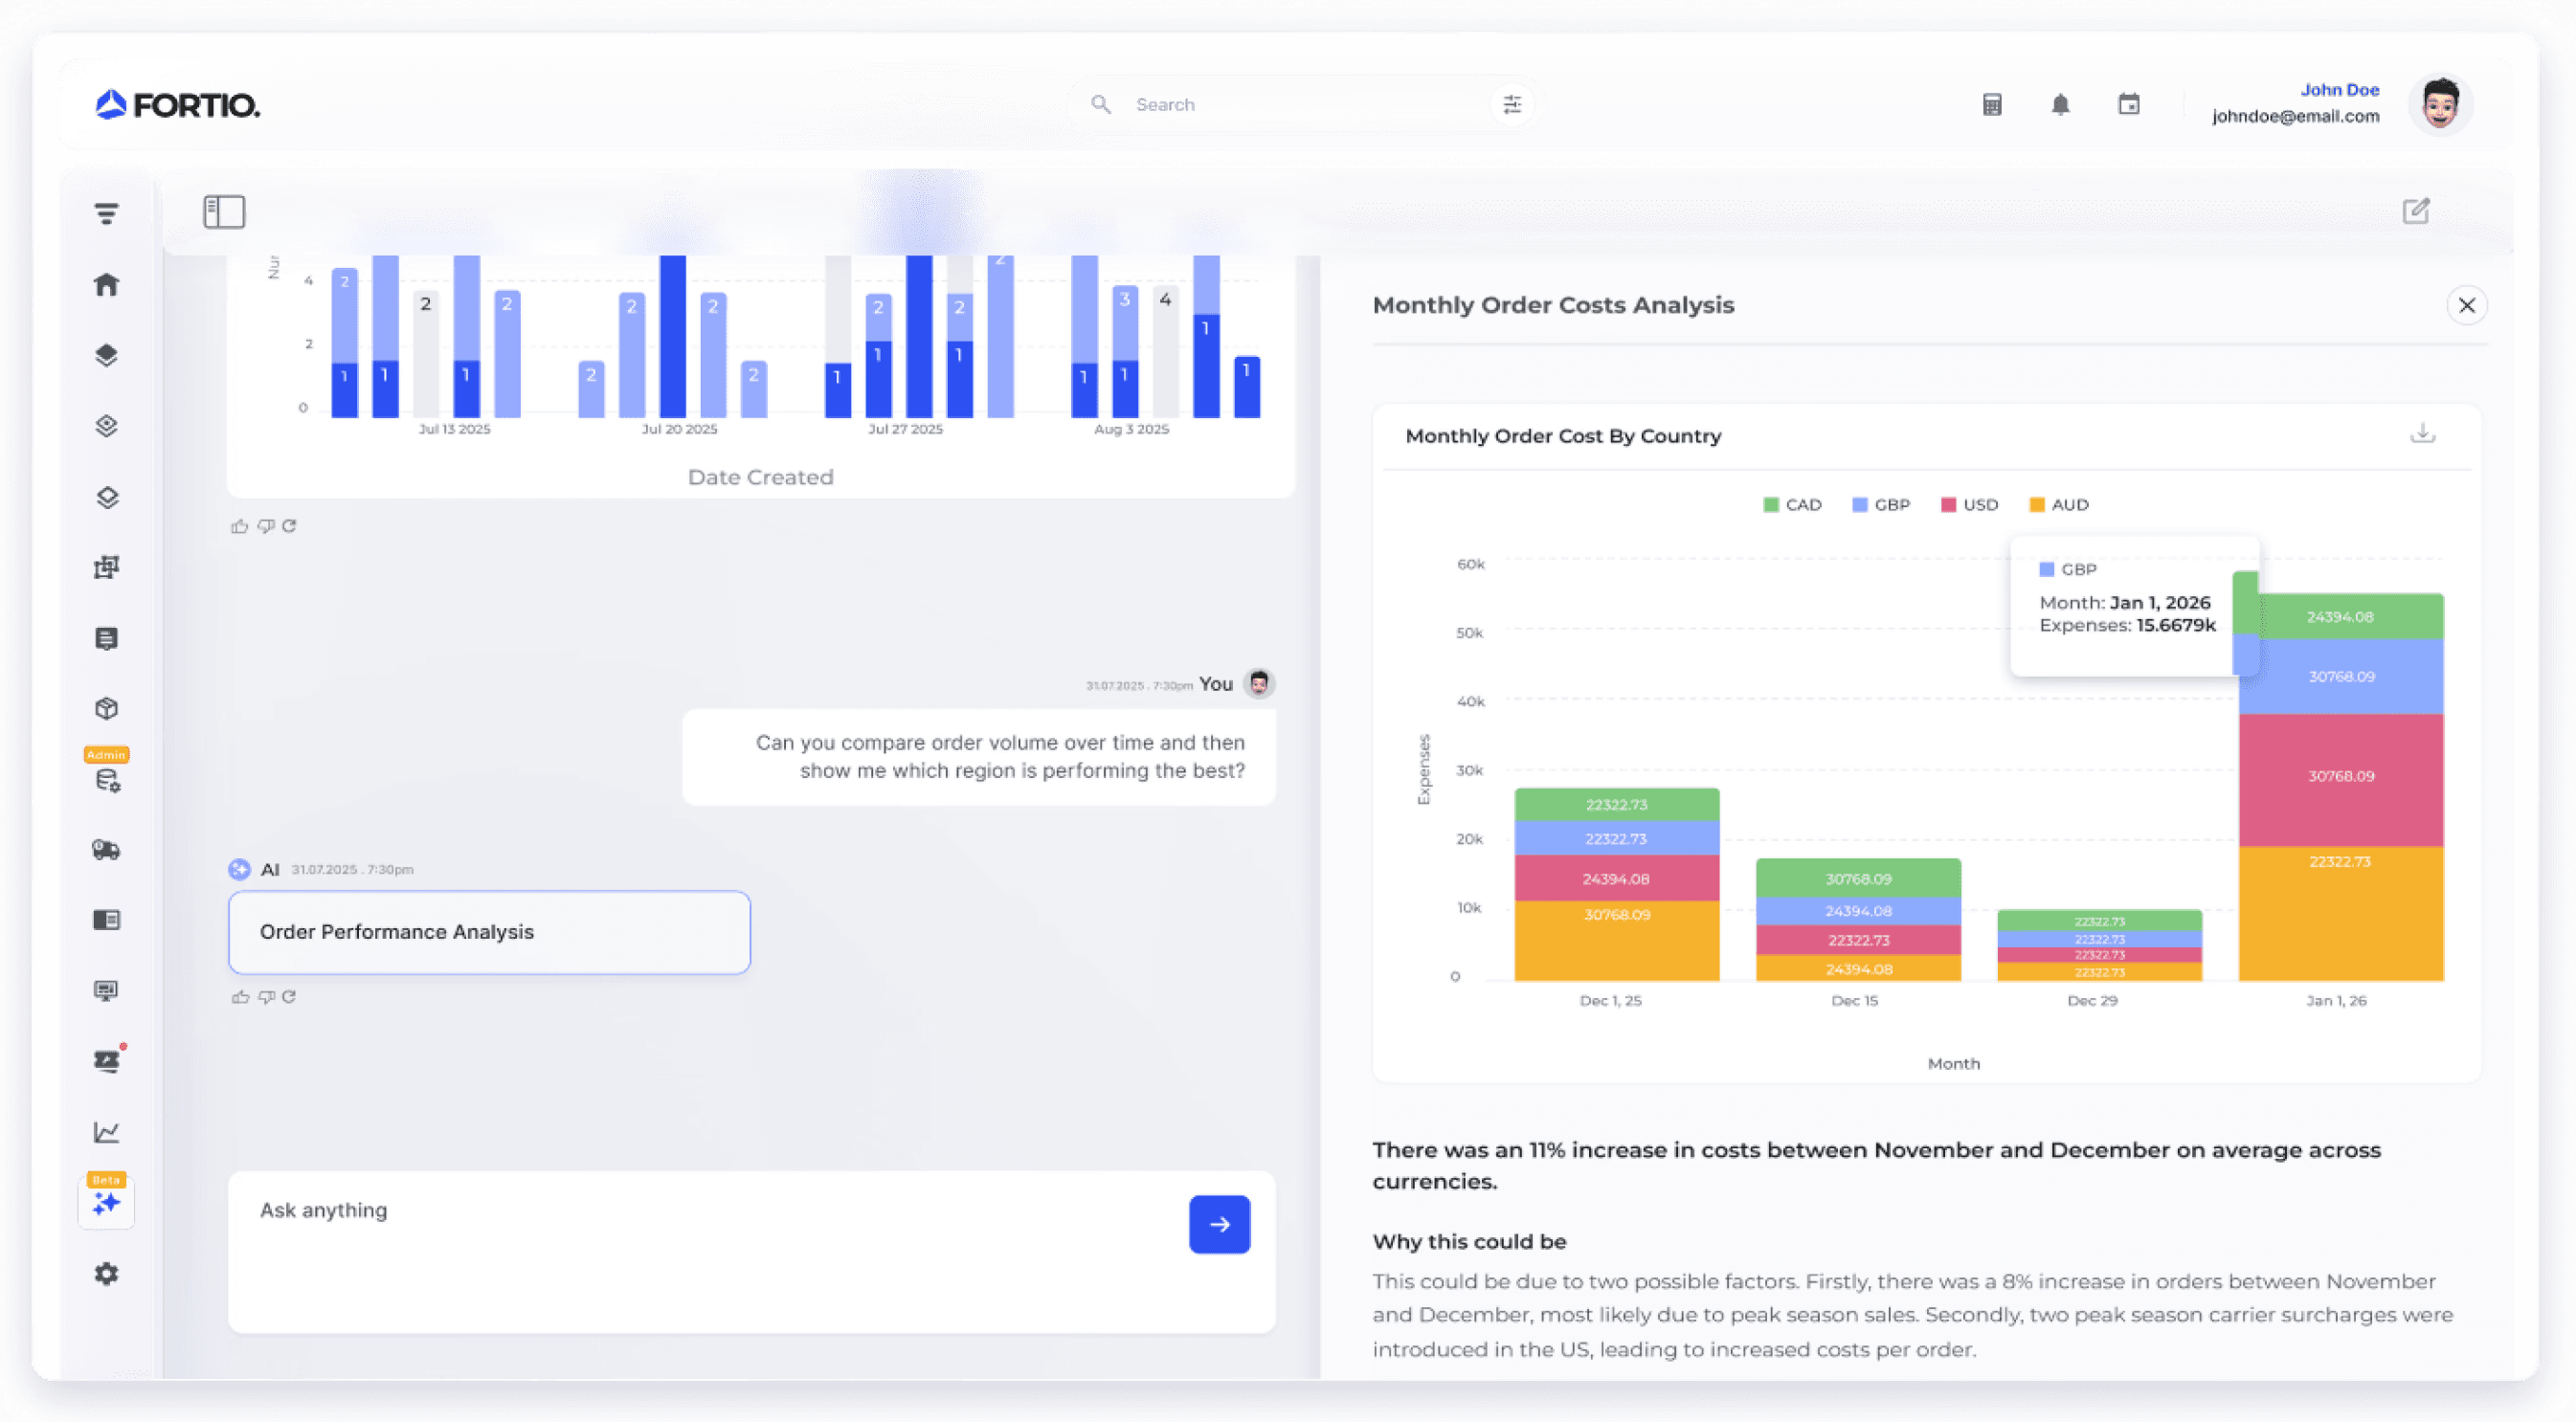Download the Monthly Order Cost chart
Image resolution: width=2576 pixels, height=1422 pixels.
pyautogui.click(x=2422, y=434)
